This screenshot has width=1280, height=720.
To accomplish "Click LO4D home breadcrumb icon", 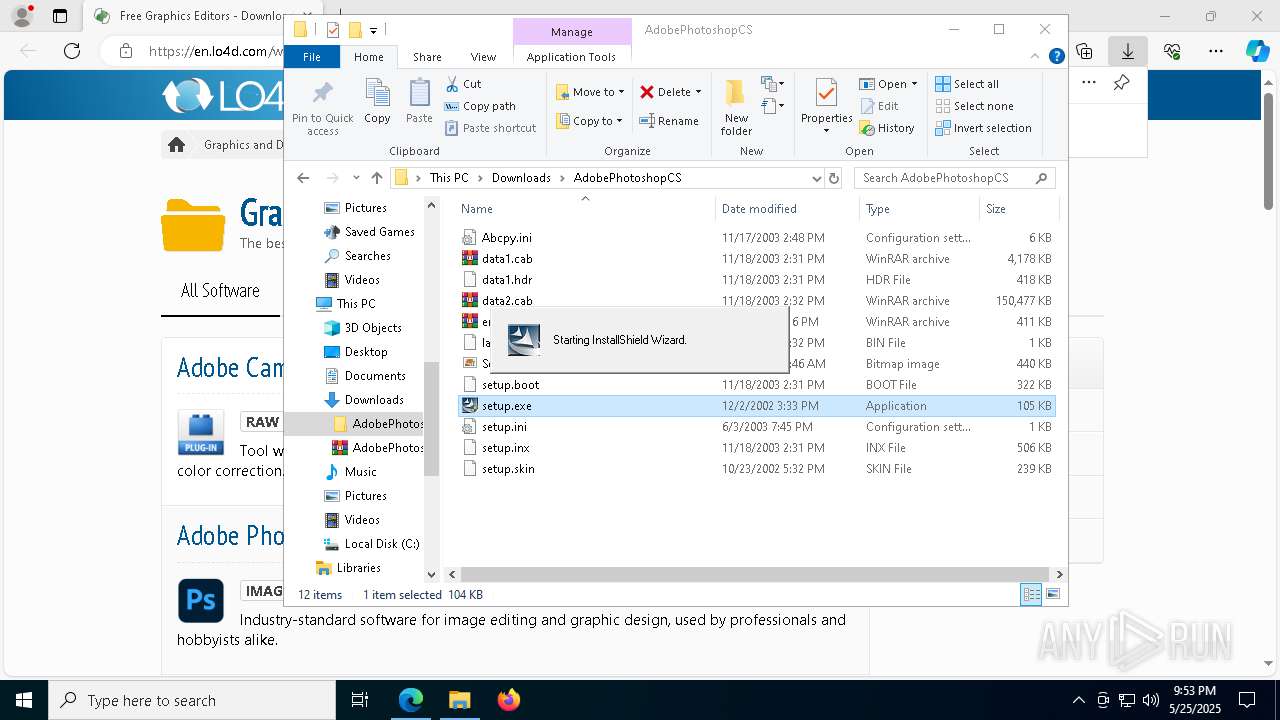I will pos(177,145).
